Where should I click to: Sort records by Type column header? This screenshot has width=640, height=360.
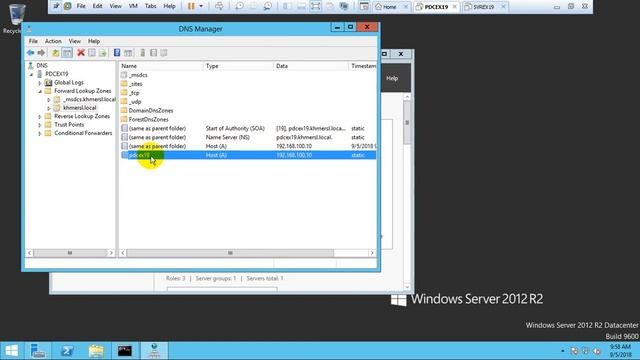[x=238, y=66]
